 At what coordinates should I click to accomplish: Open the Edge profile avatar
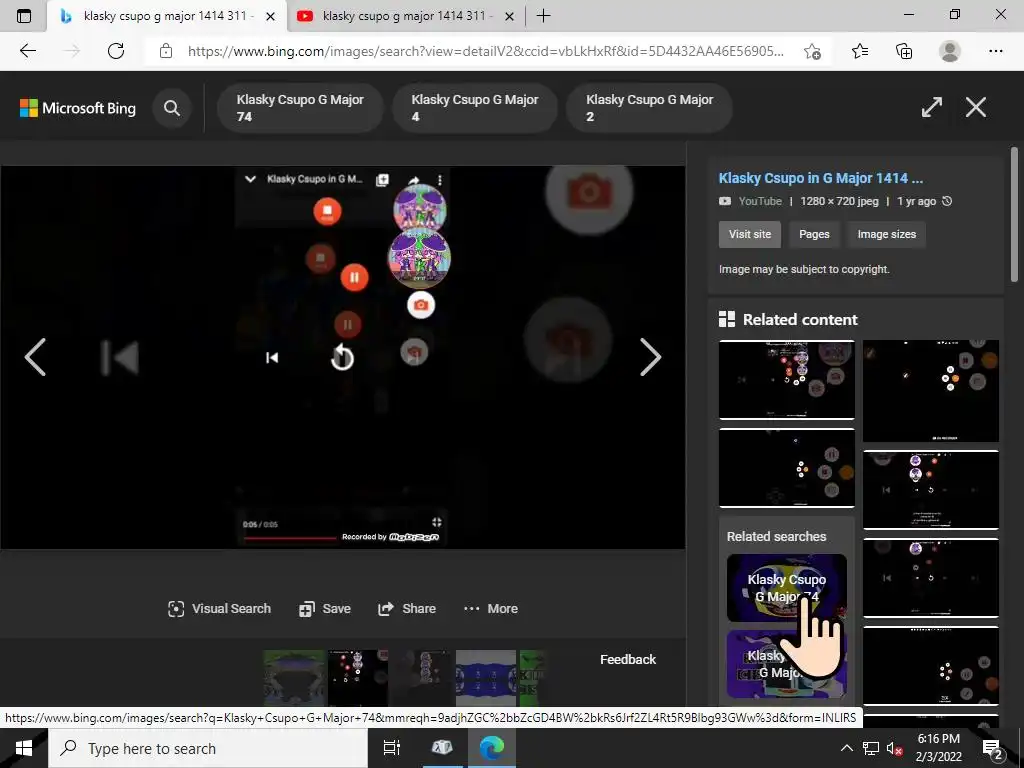pos(950,51)
